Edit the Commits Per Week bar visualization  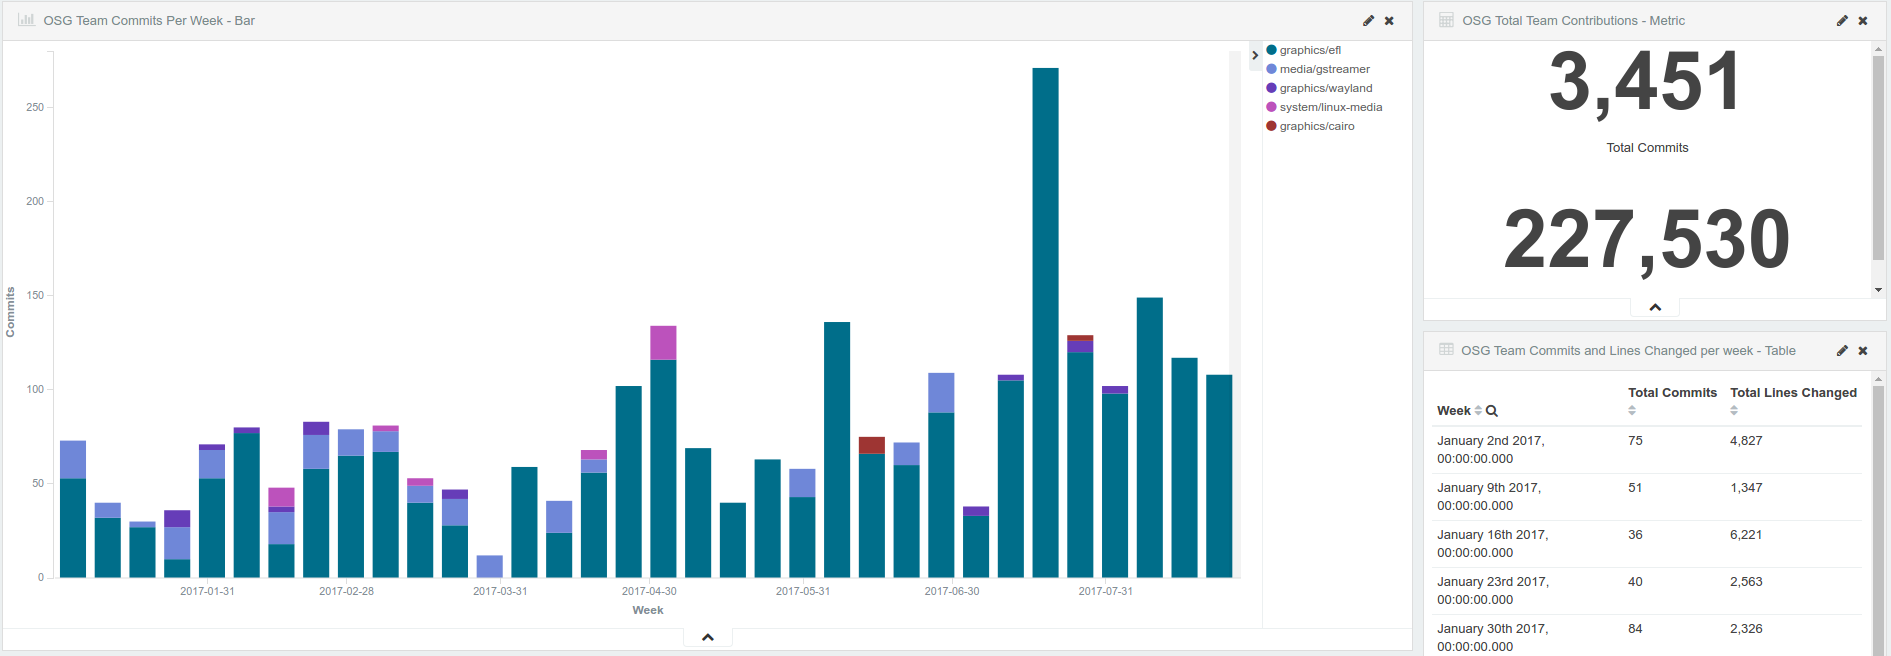click(1368, 21)
